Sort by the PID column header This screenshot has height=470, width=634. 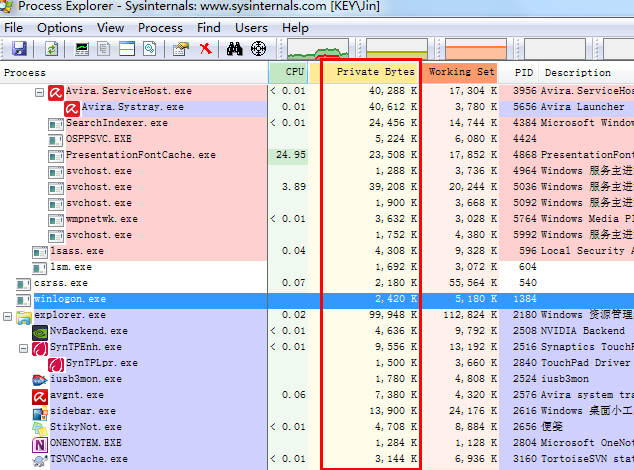[x=519, y=73]
